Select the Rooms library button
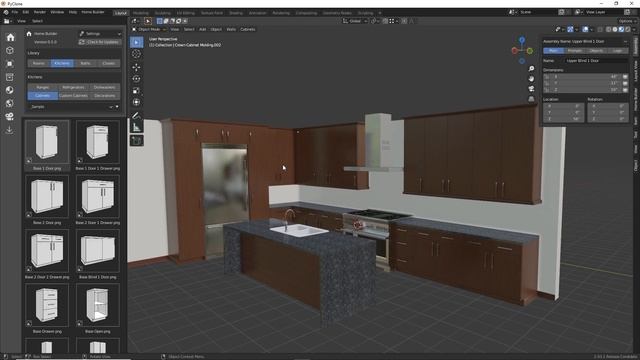Image resolution: width=640 pixels, height=360 pixels. (39, 63)
